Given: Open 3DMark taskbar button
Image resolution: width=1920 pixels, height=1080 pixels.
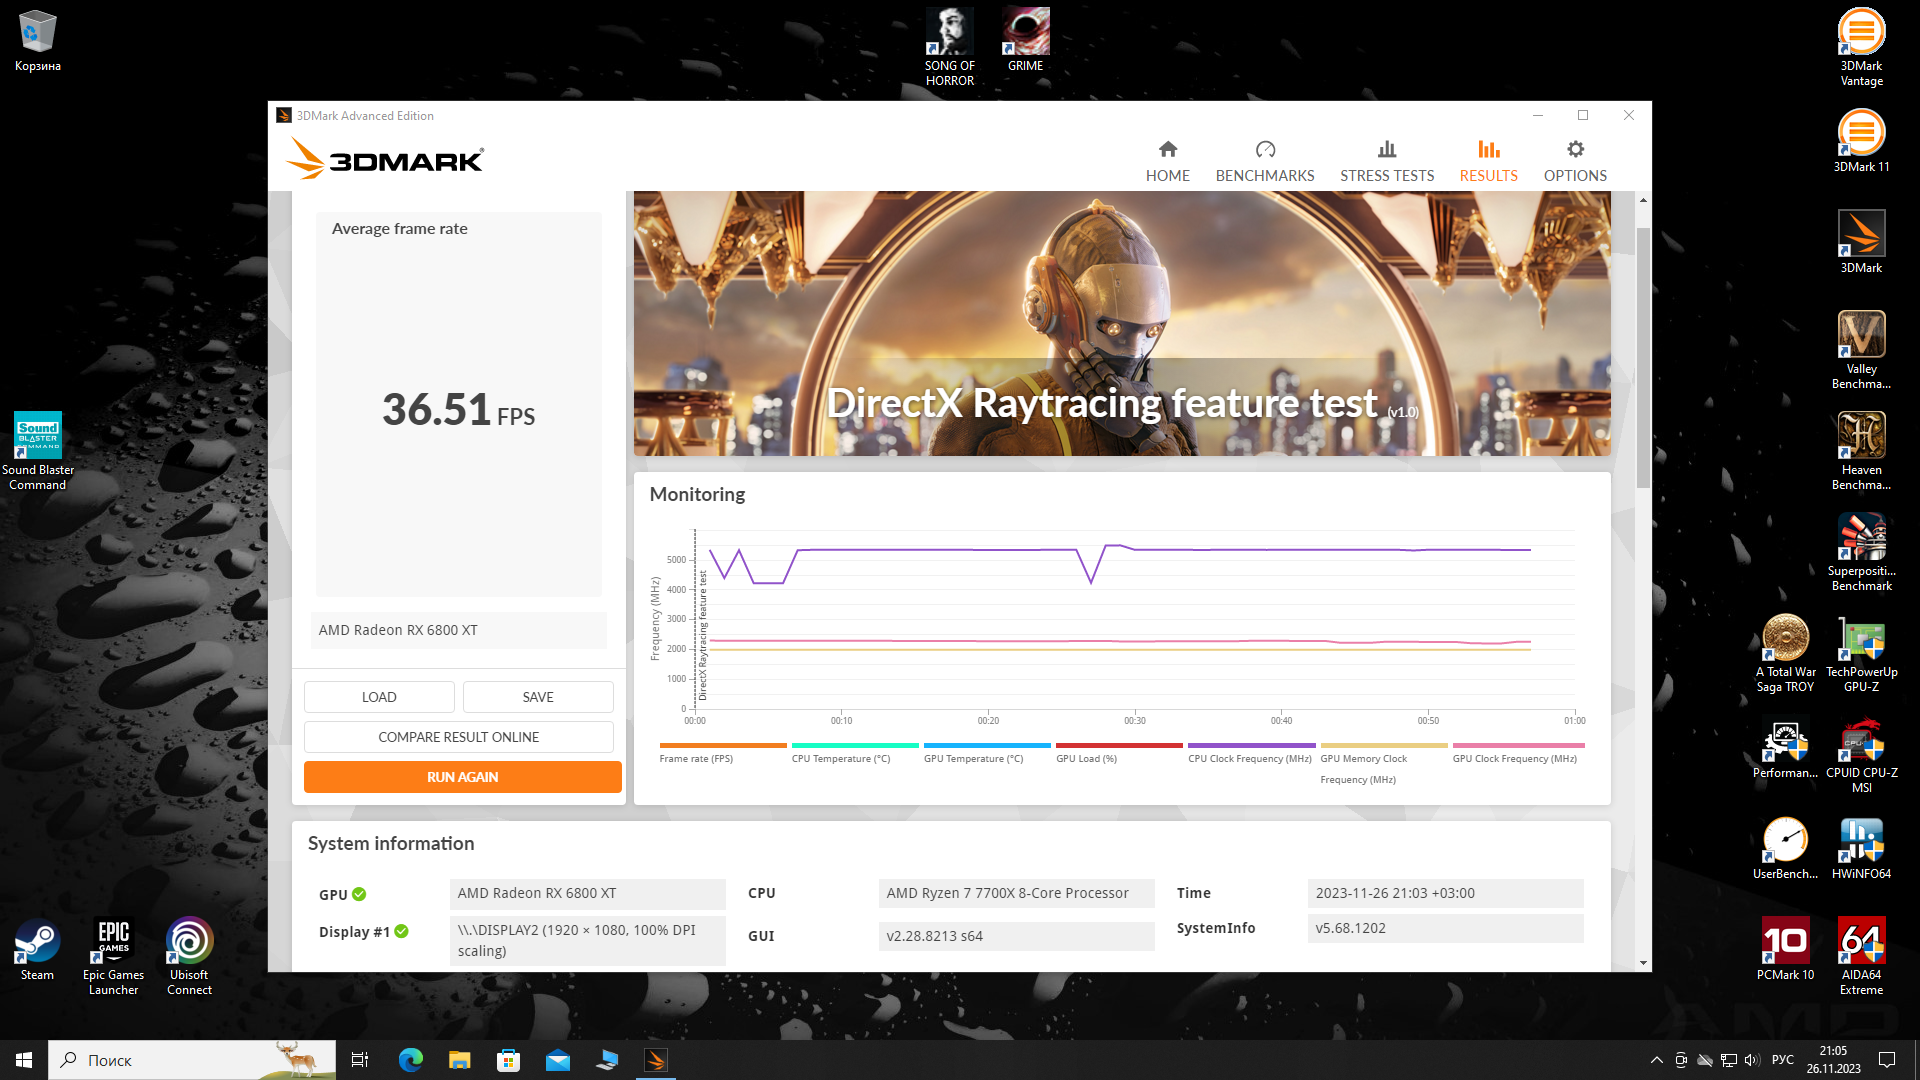Looking at the screenshot, I should [656, 1060].
